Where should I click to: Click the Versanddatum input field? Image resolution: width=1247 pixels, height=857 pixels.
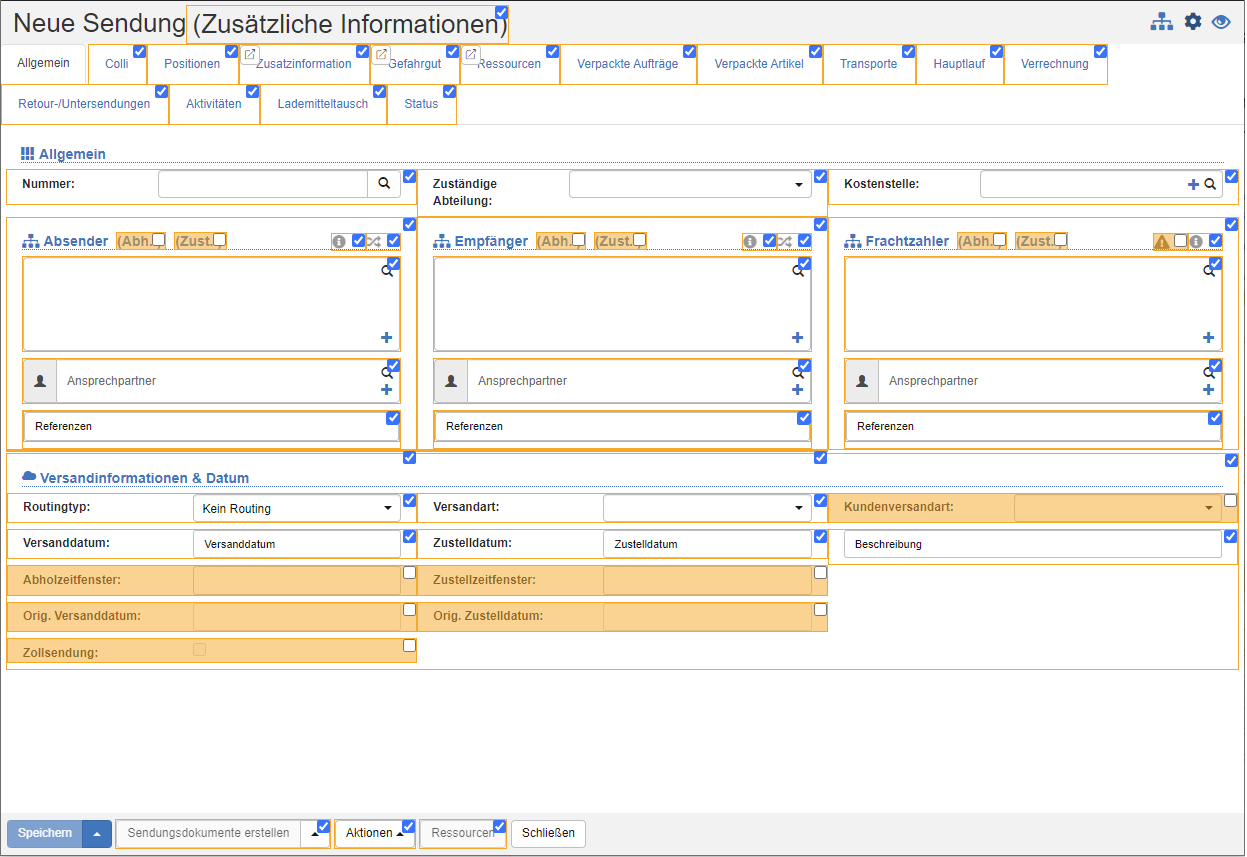tap(290, 543)
